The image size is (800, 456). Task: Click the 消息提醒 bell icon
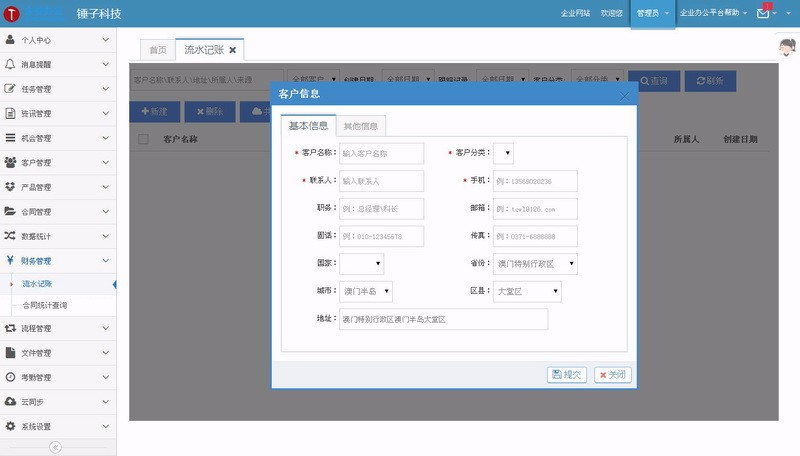[x=10, y=64]
